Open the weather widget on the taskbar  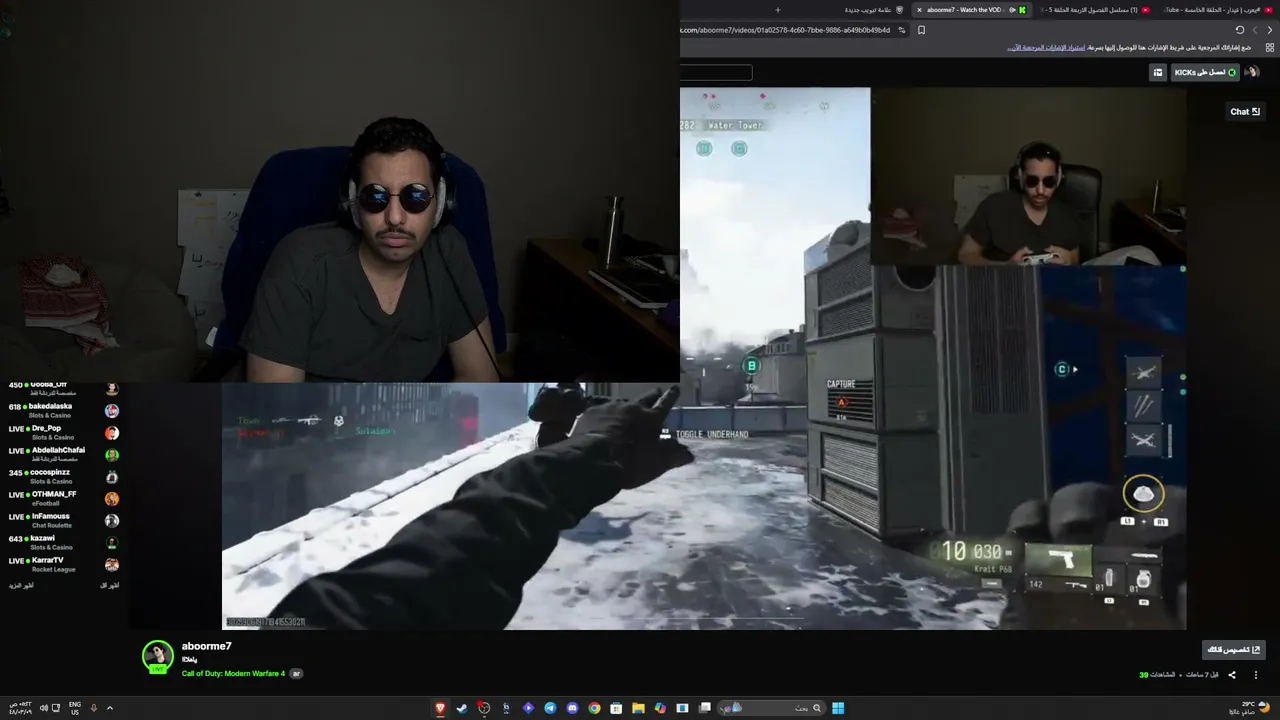pos(1248,708)
